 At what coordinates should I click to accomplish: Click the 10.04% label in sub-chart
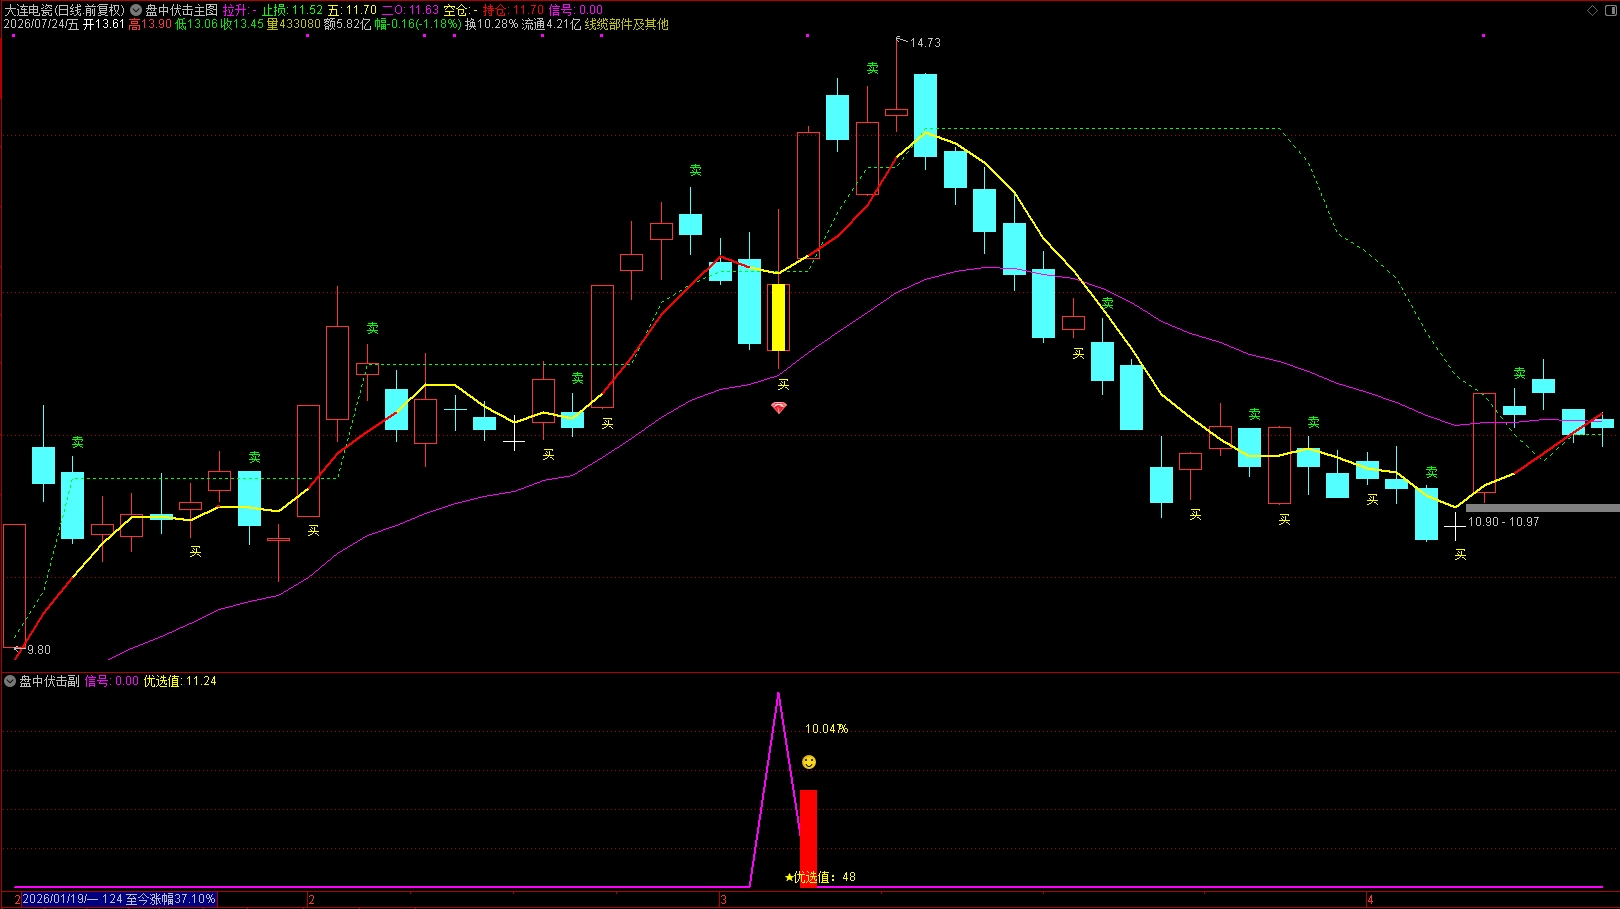(x=827, y=729)
